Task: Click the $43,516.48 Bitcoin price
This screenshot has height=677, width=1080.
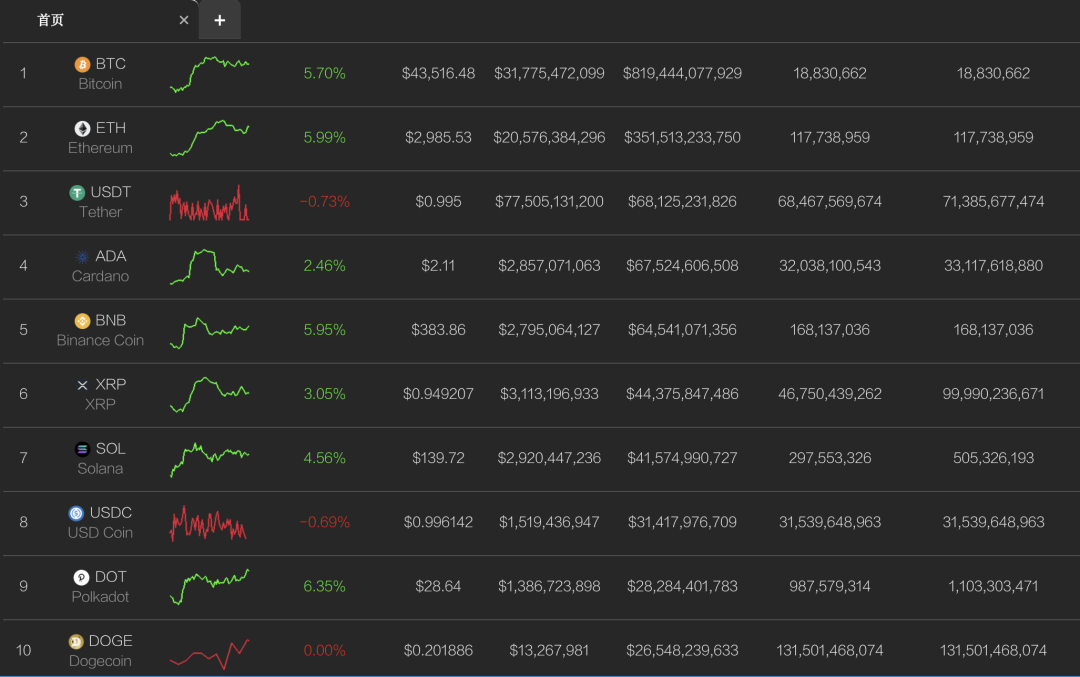Action: point(438,74)
